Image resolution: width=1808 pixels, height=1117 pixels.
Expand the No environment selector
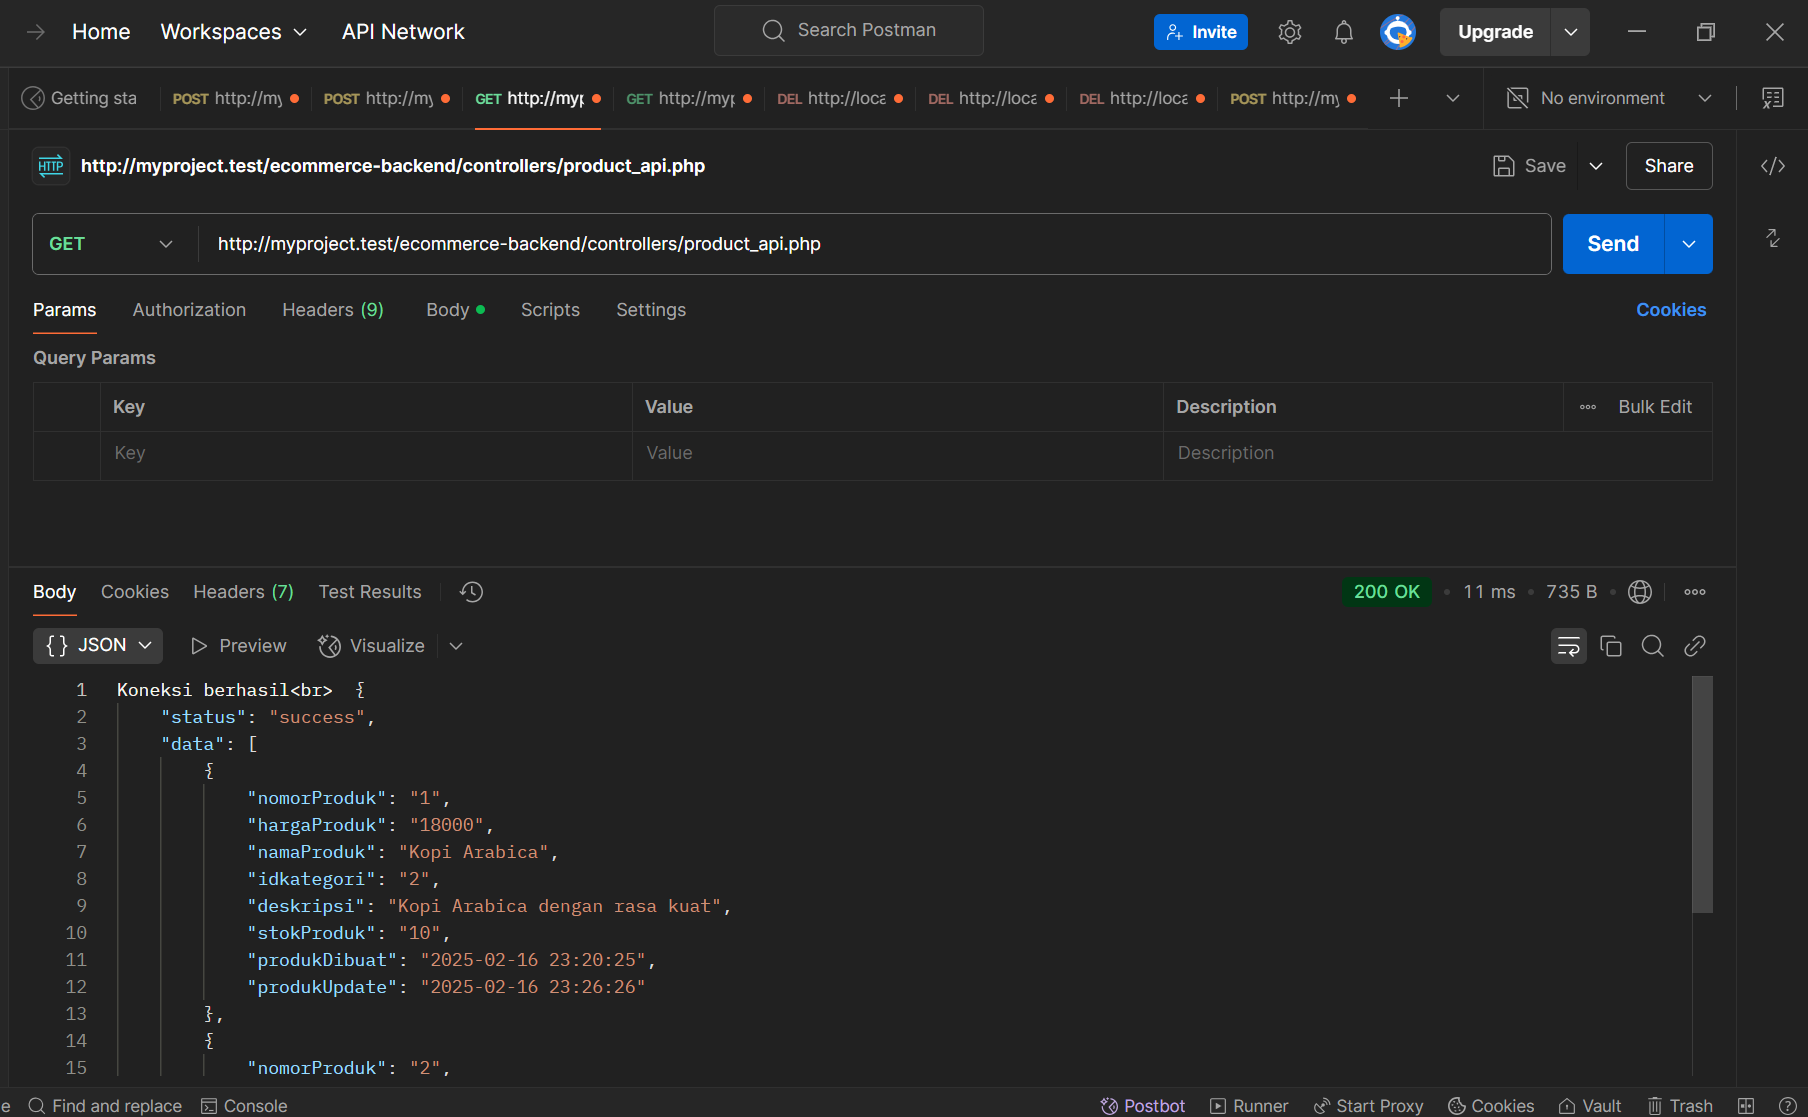[x=1610, y=98]
